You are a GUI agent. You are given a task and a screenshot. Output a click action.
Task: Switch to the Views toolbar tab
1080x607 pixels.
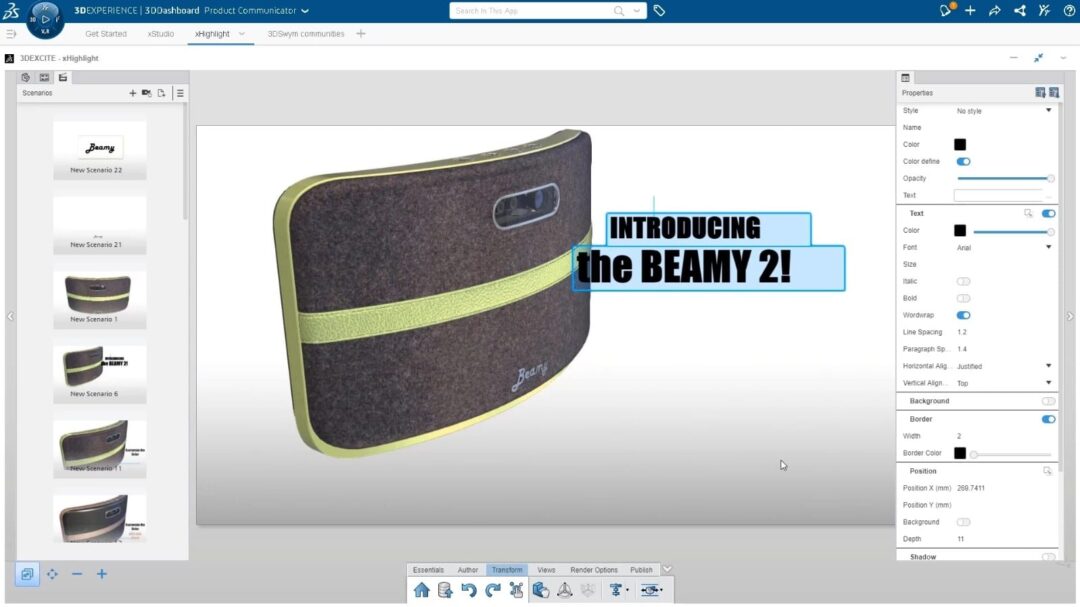click(546, 570)
